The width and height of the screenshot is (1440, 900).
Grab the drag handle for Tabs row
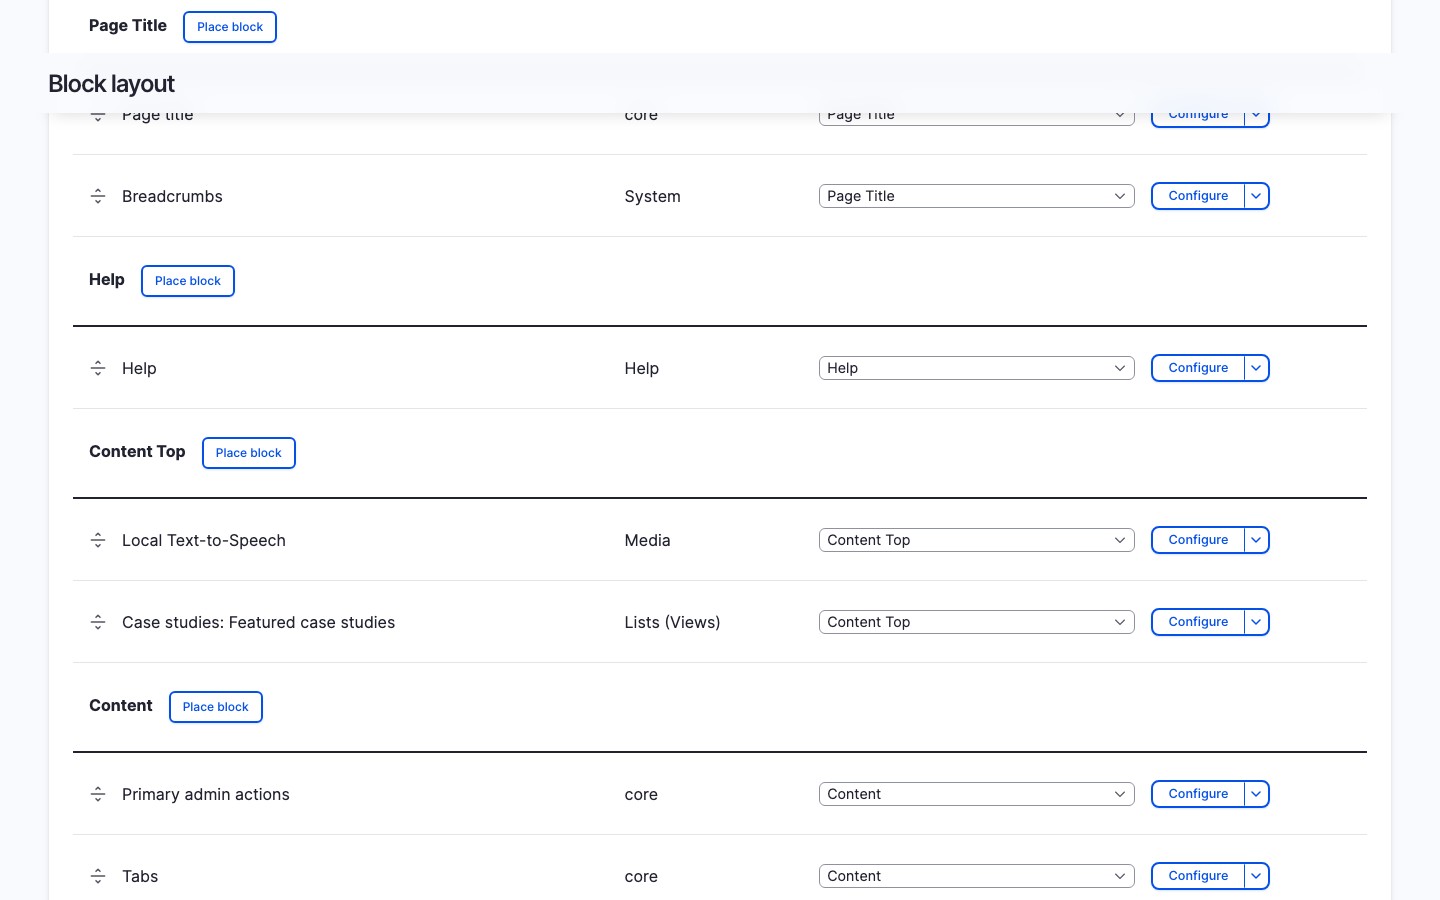pyautogui.click(x=98, y=876)
